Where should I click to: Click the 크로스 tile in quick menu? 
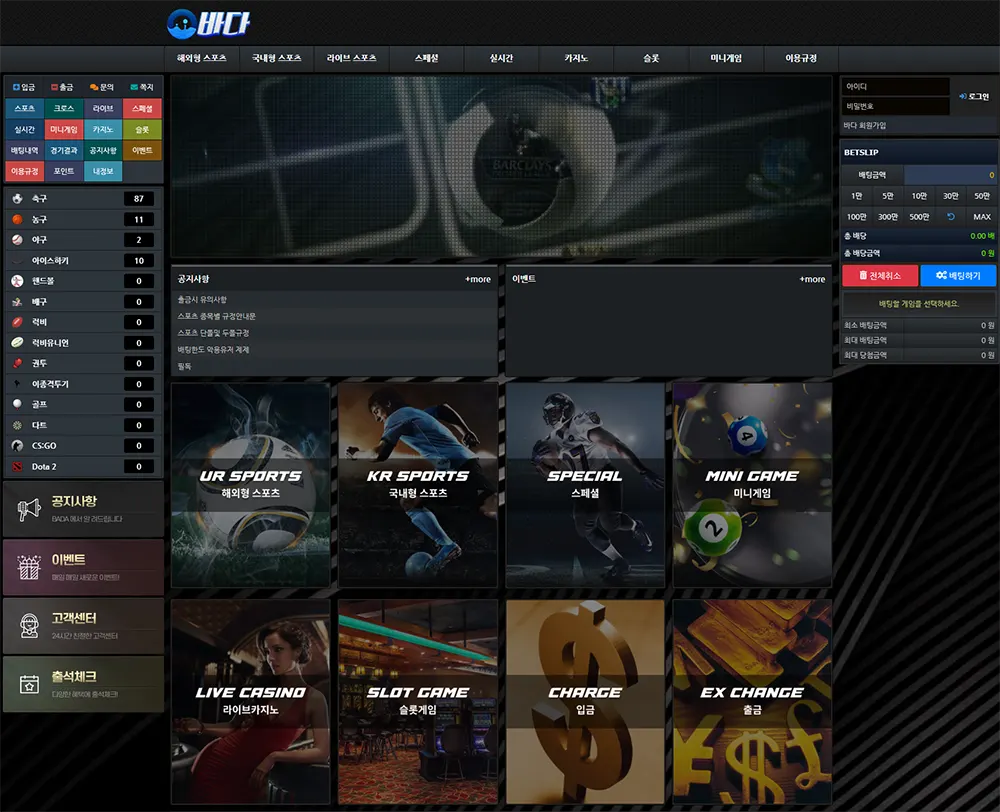(x=64, y=108)
